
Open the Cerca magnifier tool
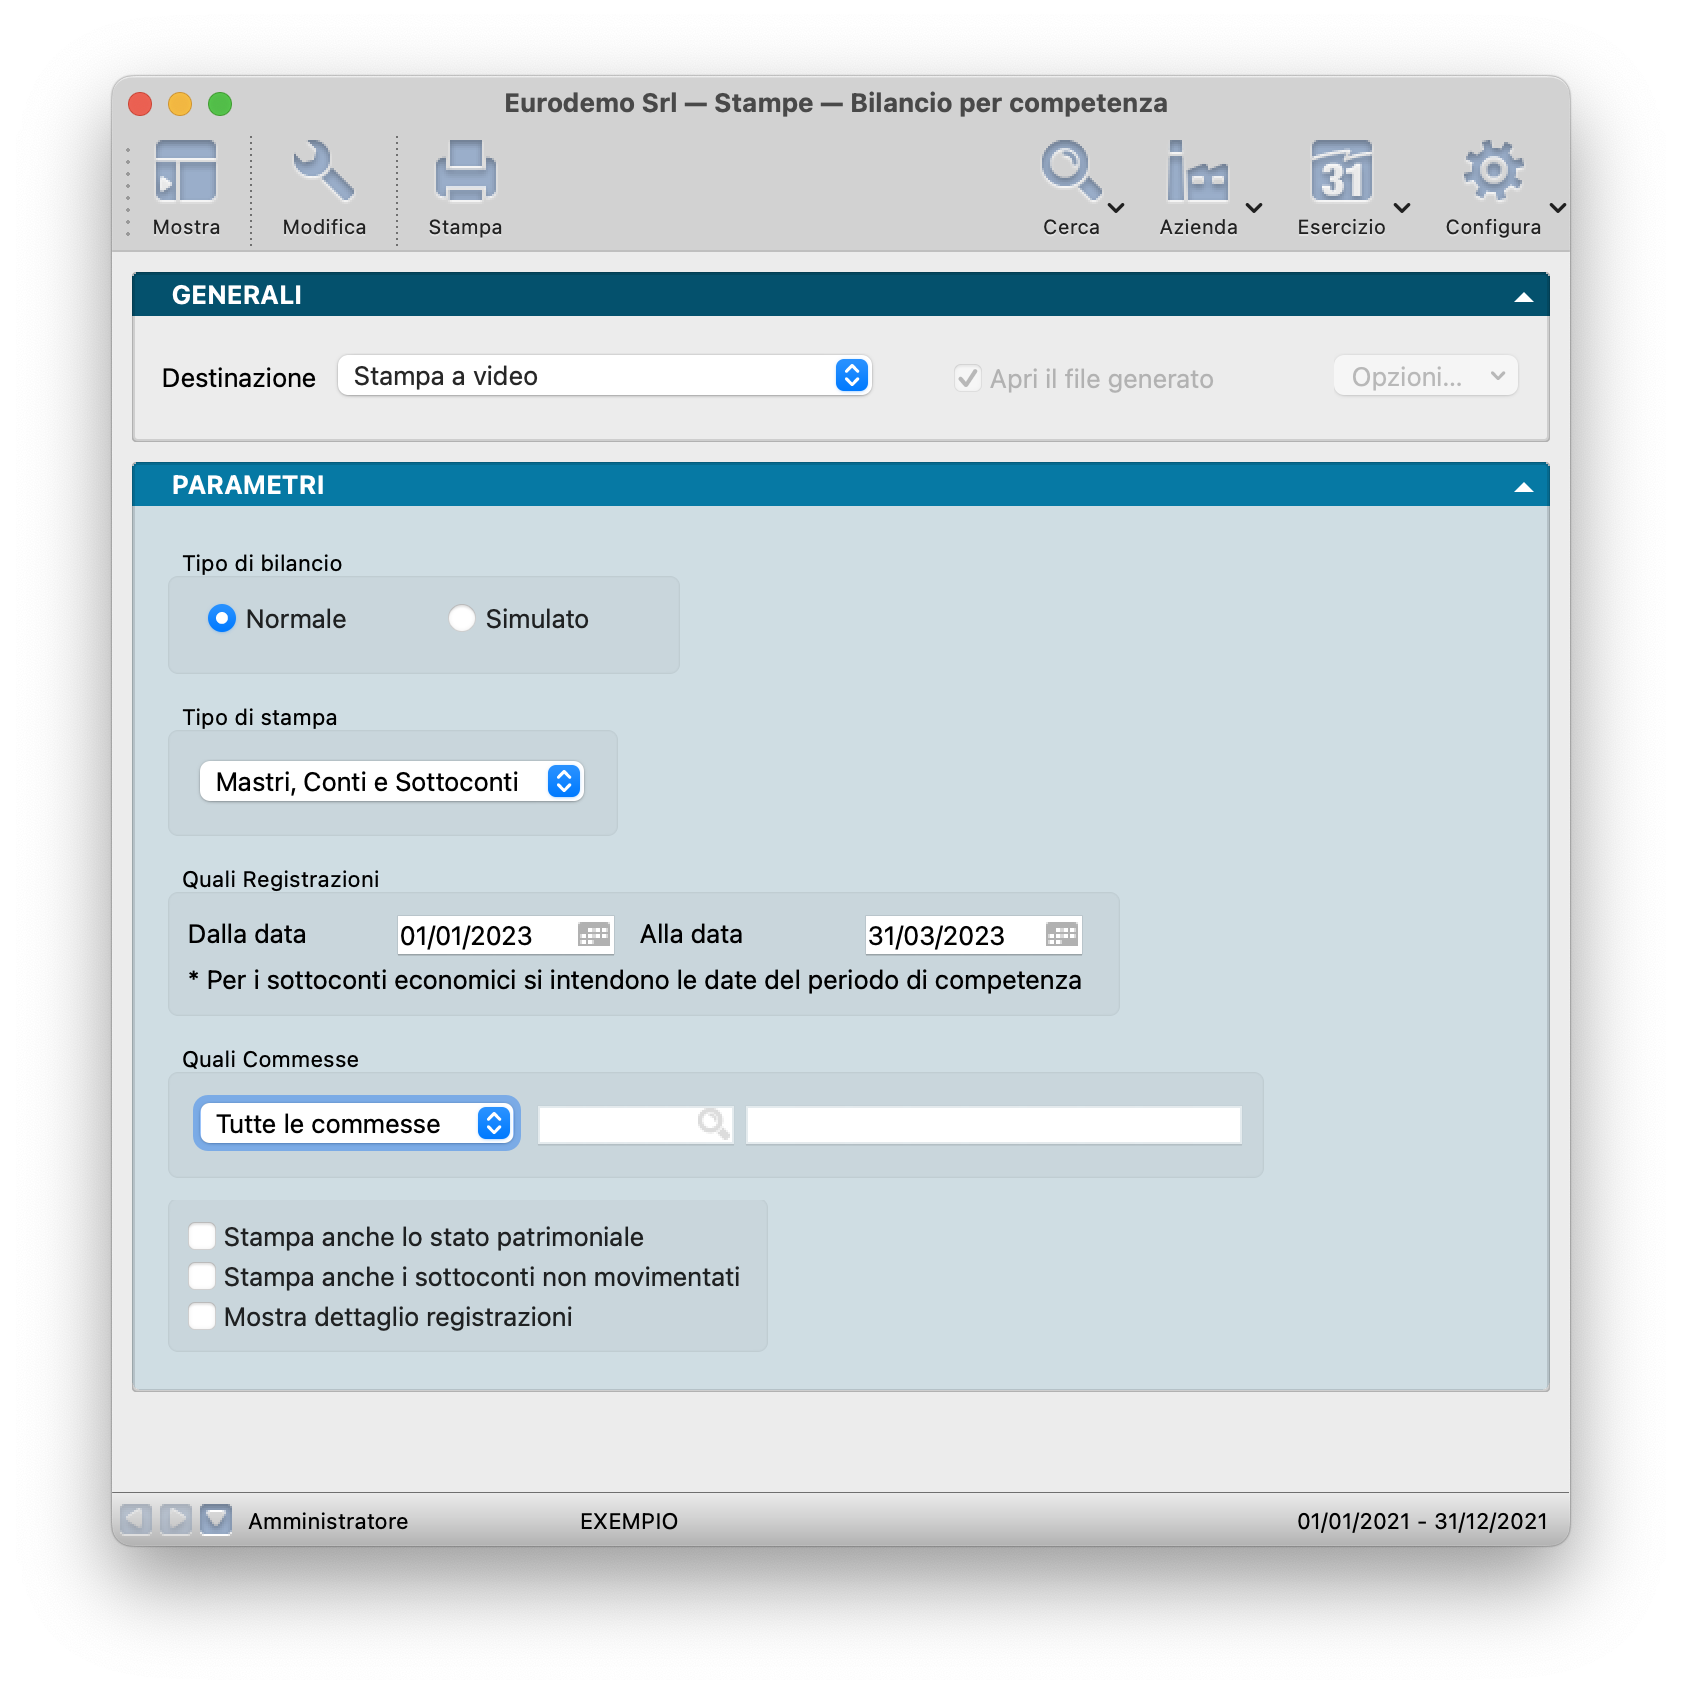tap(1071, 172)
